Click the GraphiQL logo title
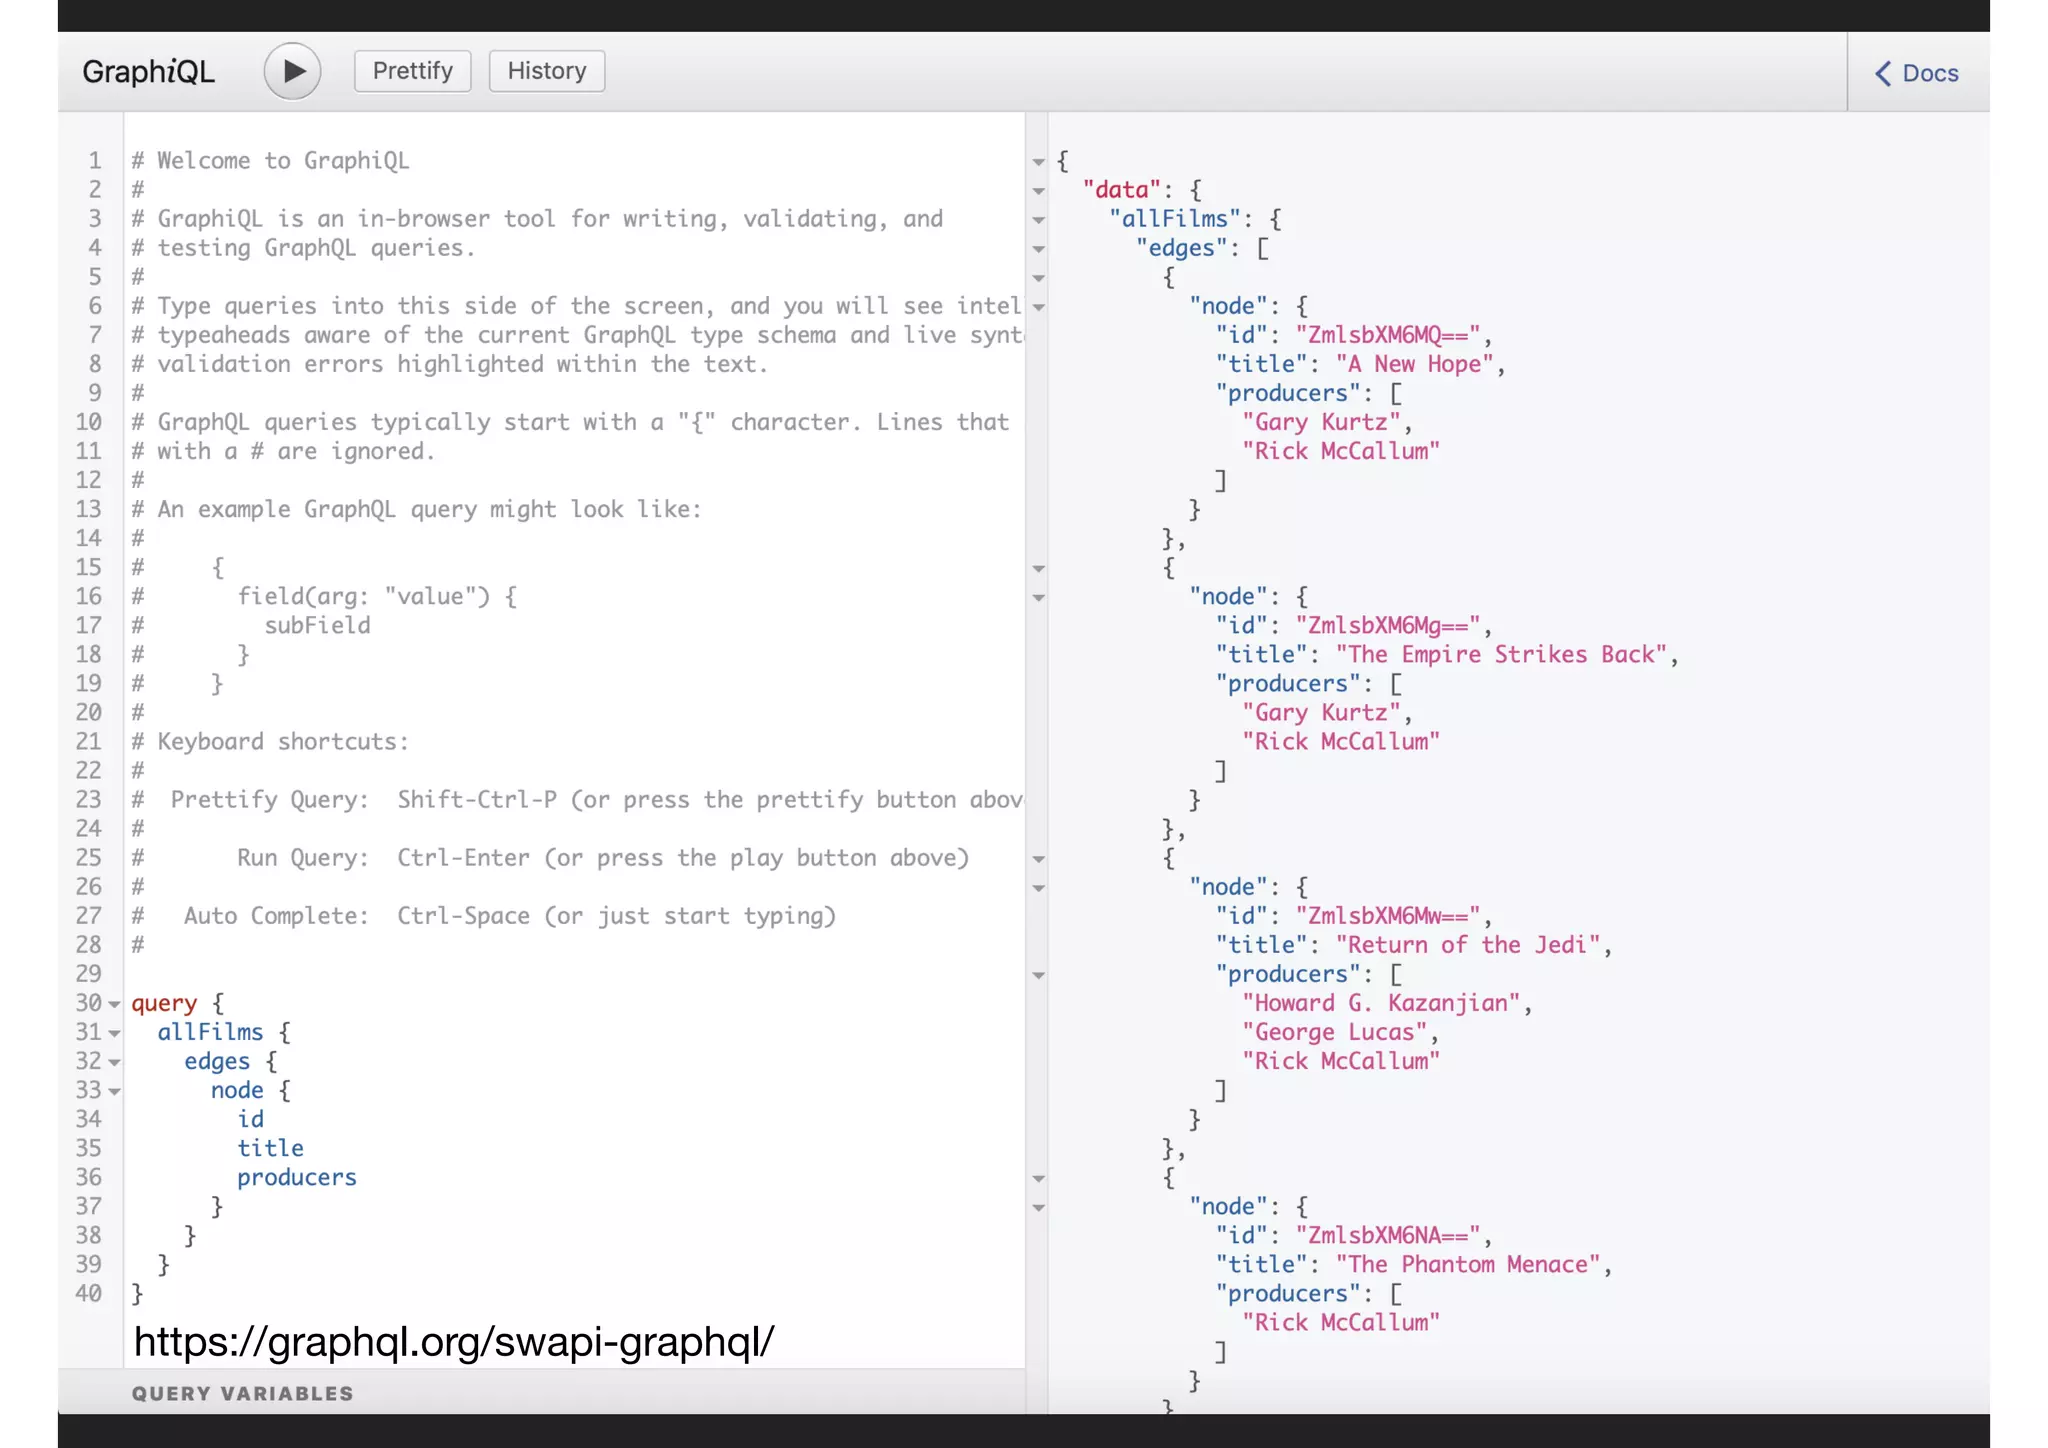 [x=148, y=72]
